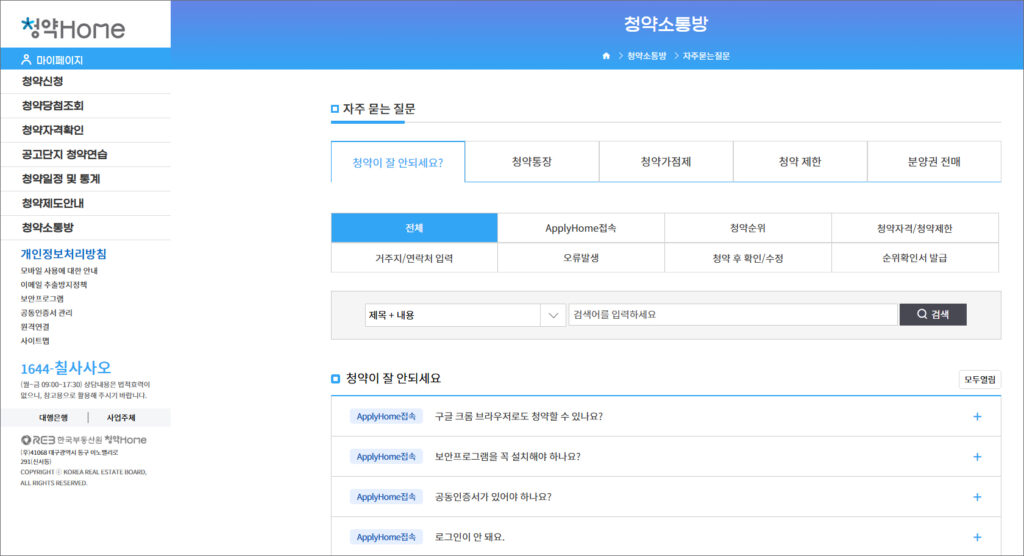The height and width of the screenshot is (556, 1024).
Task: Expand the 공동인증서 question plus icon
Action: point(977,496)
